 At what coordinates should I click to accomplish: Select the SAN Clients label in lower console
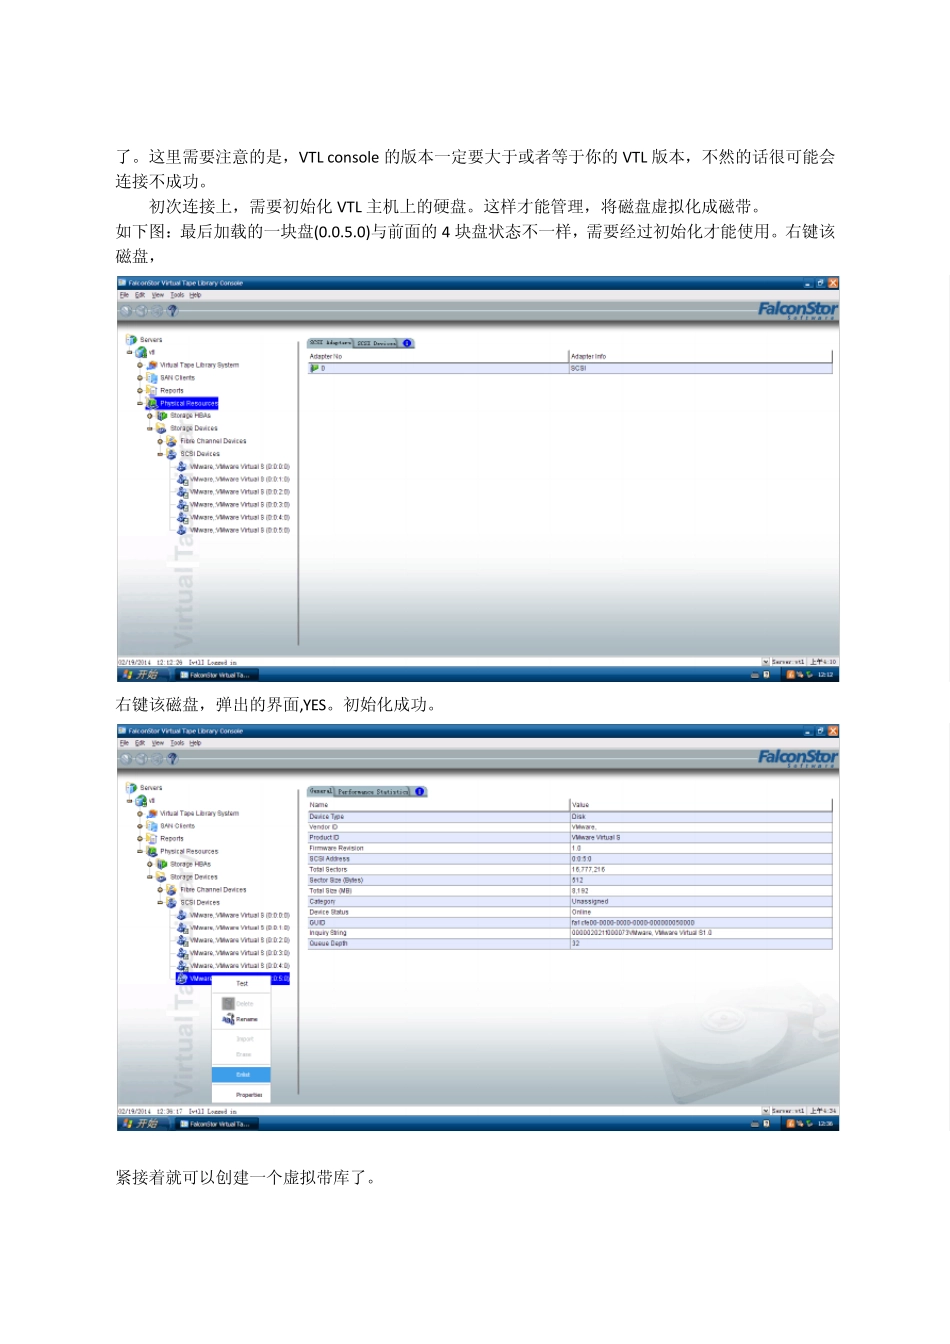(178, 826)
